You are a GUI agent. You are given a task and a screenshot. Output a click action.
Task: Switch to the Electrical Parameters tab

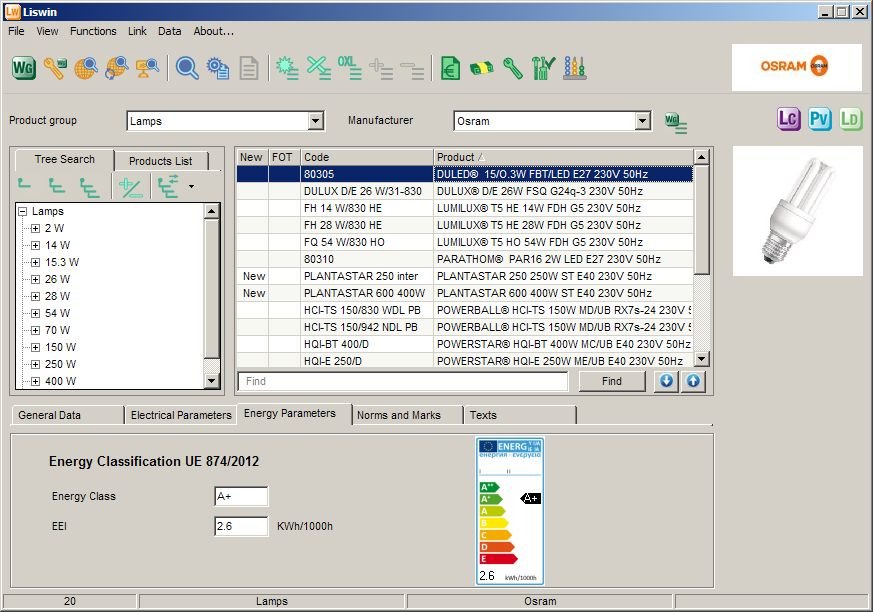(x=181, y=415)
